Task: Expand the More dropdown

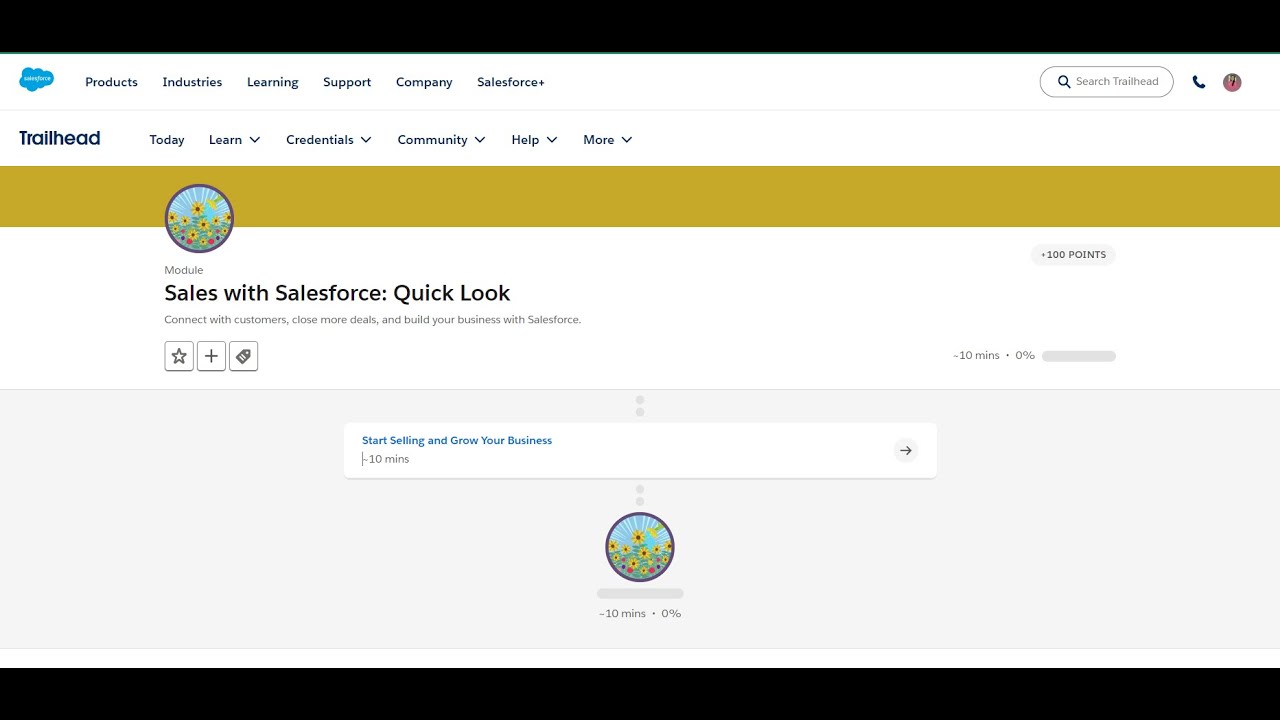Action: [608, 140]
